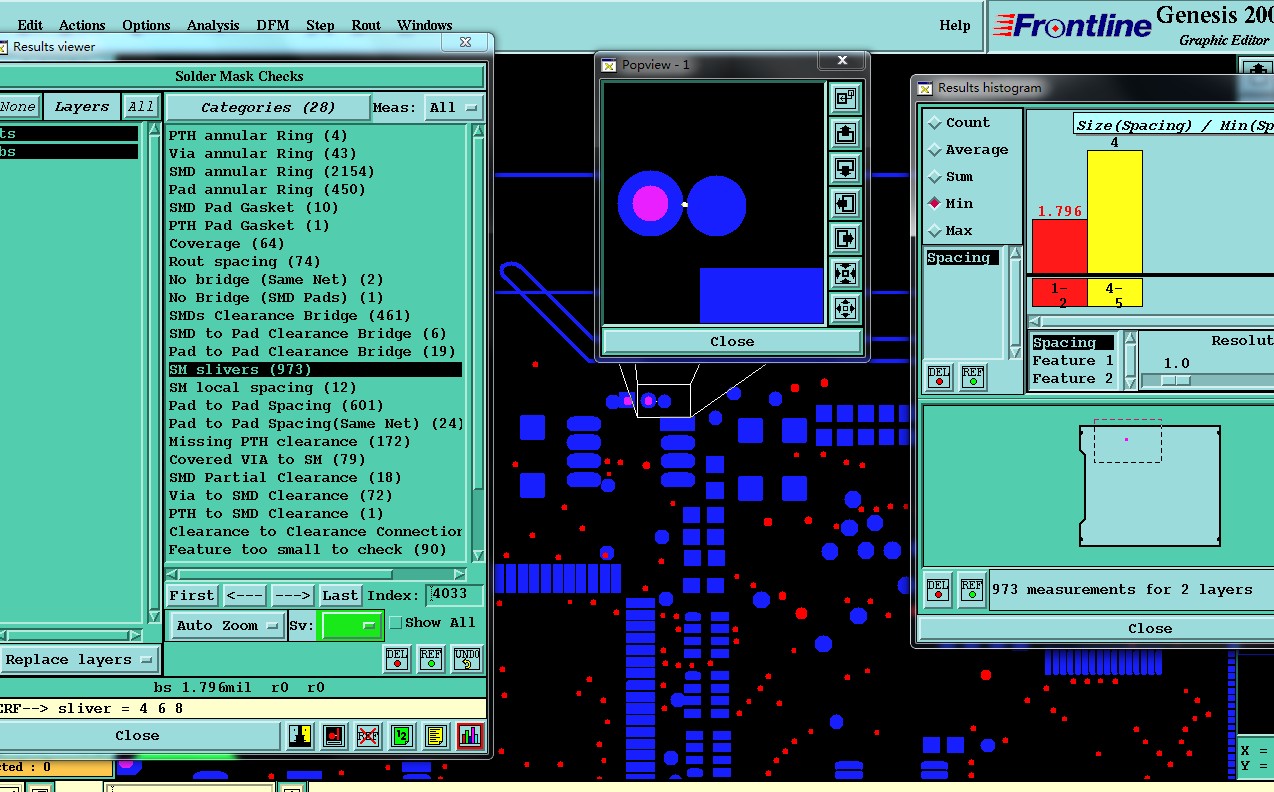Select Average radio button in histogram

coord(936,150)
